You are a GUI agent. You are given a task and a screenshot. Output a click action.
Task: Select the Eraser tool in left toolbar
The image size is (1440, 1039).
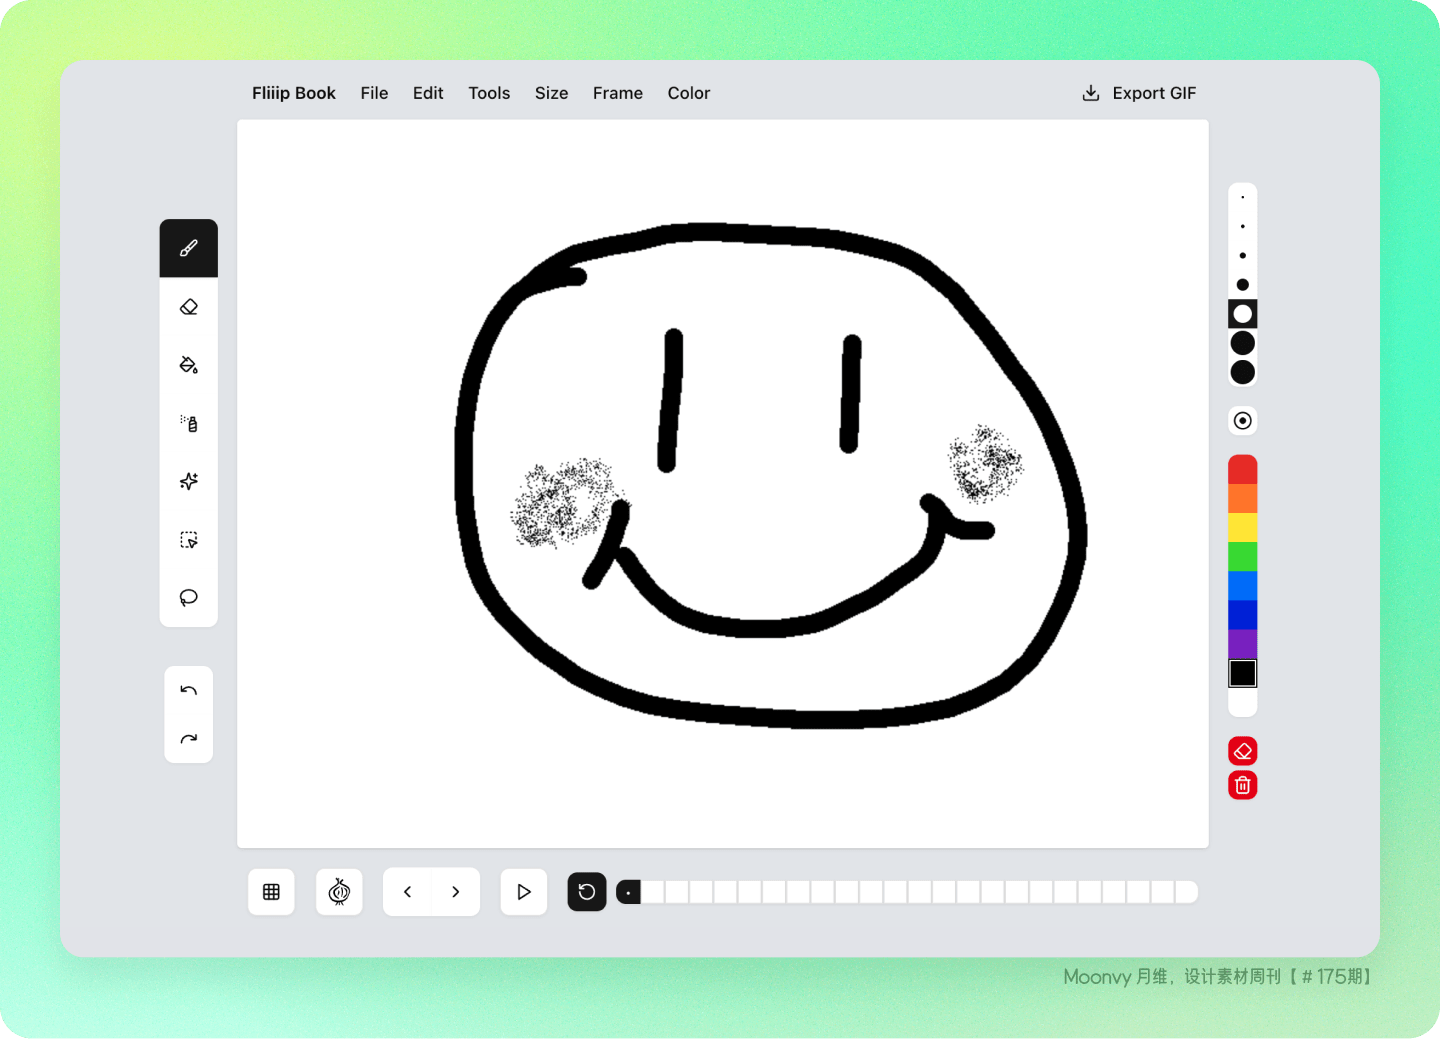click(x=189, y=307)
